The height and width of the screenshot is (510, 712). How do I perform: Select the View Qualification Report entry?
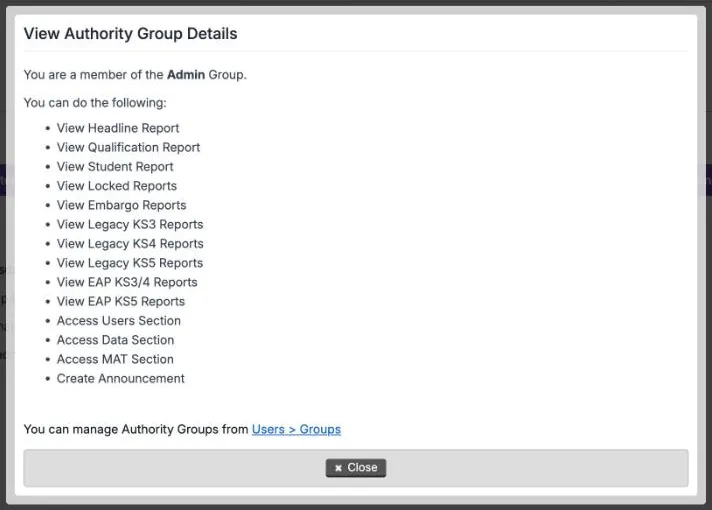coord(128,147)
